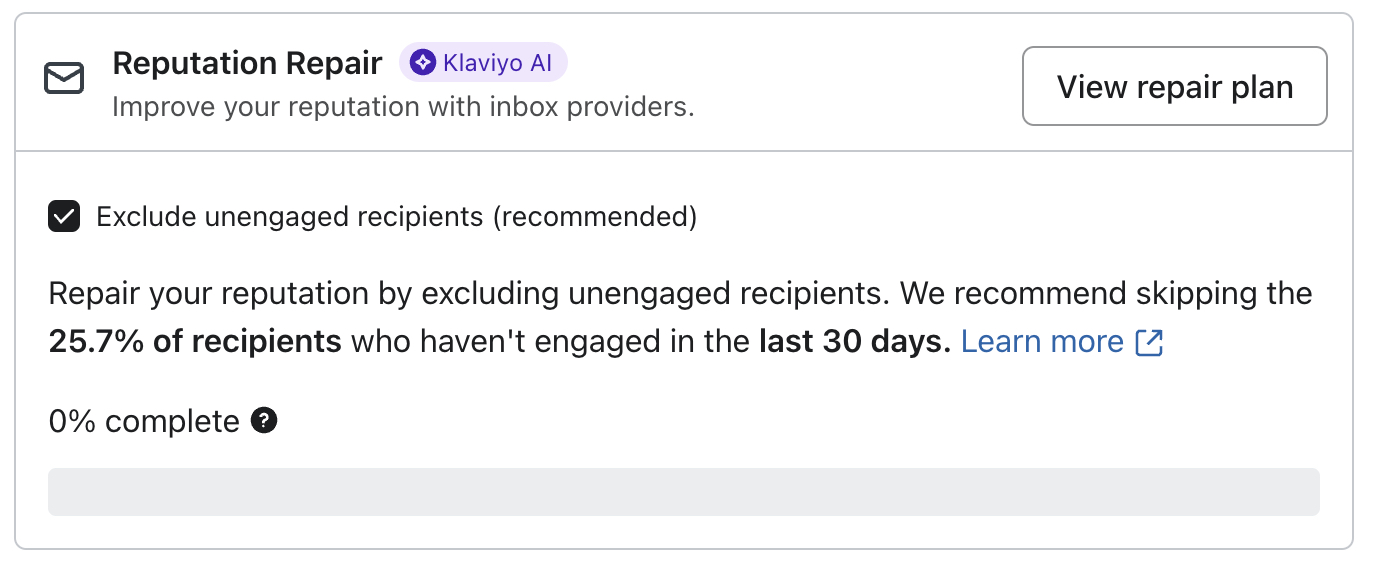Image resolution: width=1380 pixels, height=574 pixels.
Task: Click the word "(recommended)" in the checkbox label
Action: pyautogui.click(x=594, y=217)
